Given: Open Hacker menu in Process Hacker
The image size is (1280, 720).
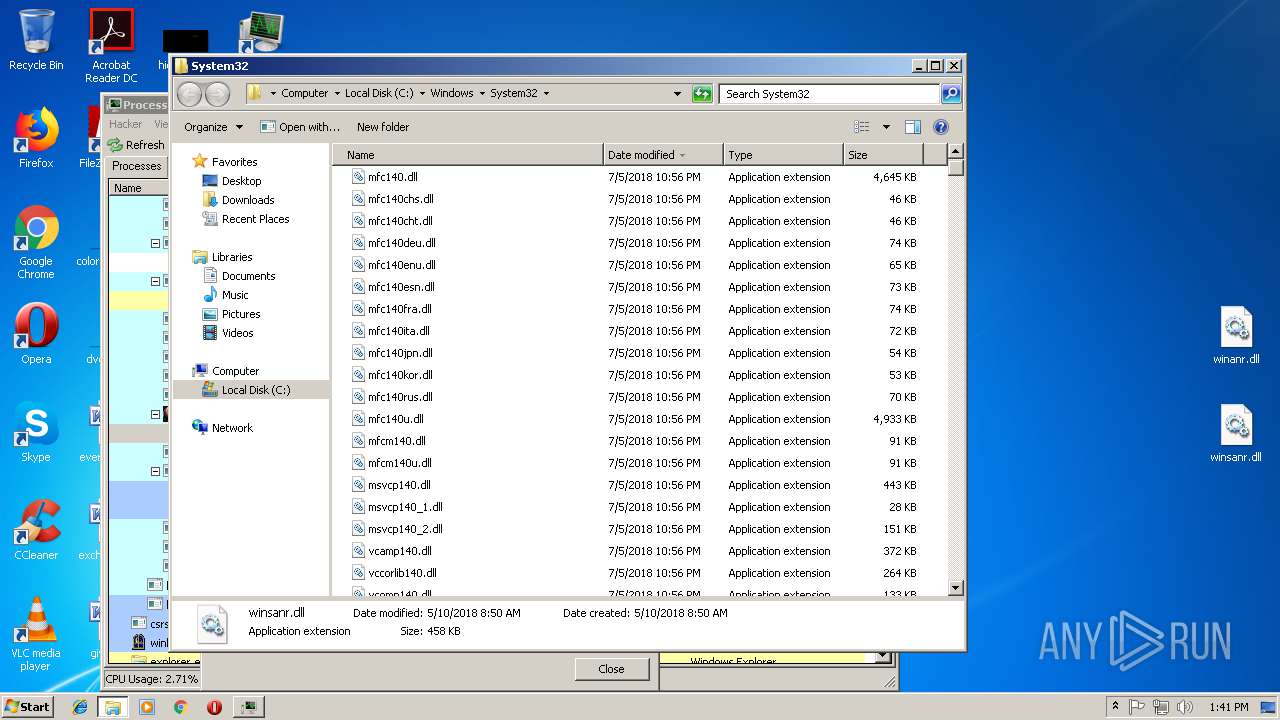Looking at the screenshot, I should [126, 124].
